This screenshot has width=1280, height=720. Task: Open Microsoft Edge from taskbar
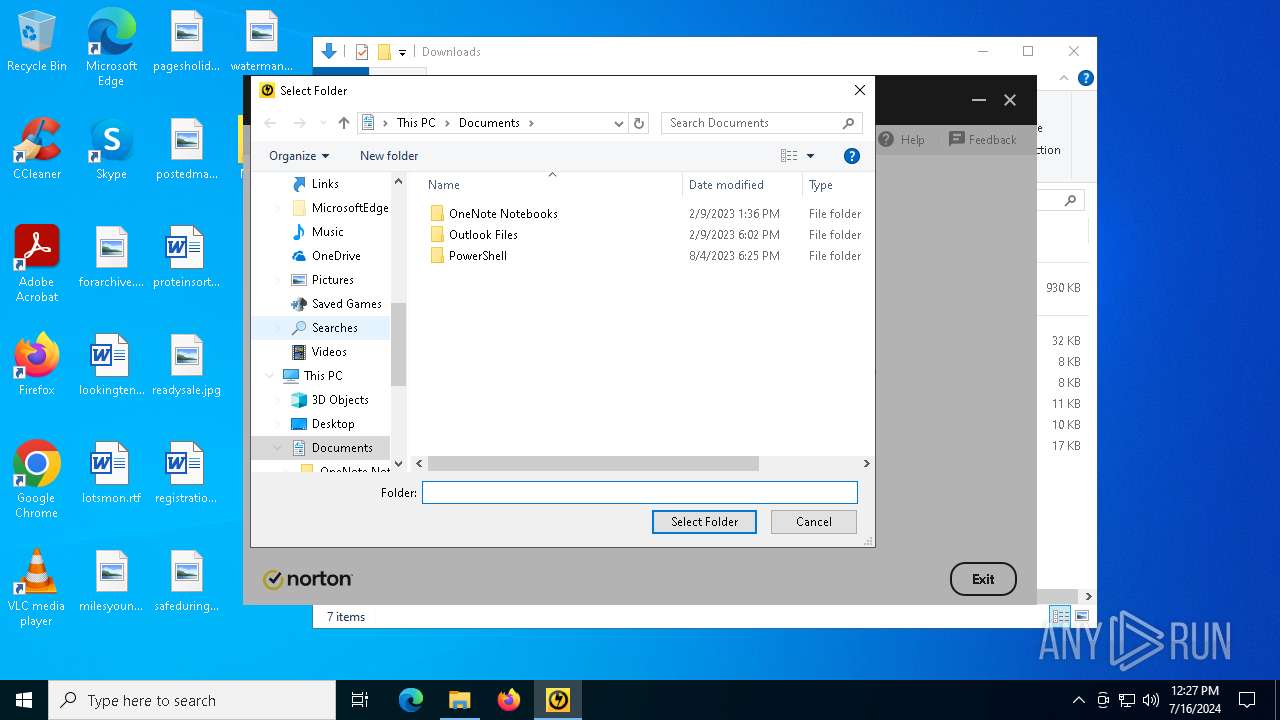click(x=411, y=700)
